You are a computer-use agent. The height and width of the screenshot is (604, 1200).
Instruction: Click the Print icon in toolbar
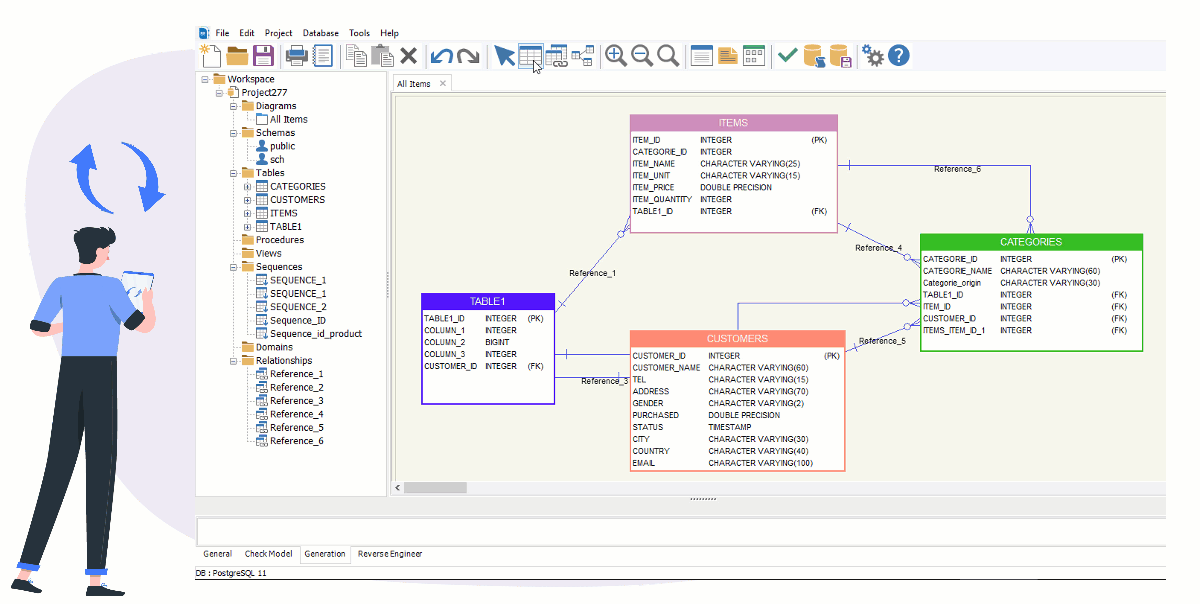point(296,56)
